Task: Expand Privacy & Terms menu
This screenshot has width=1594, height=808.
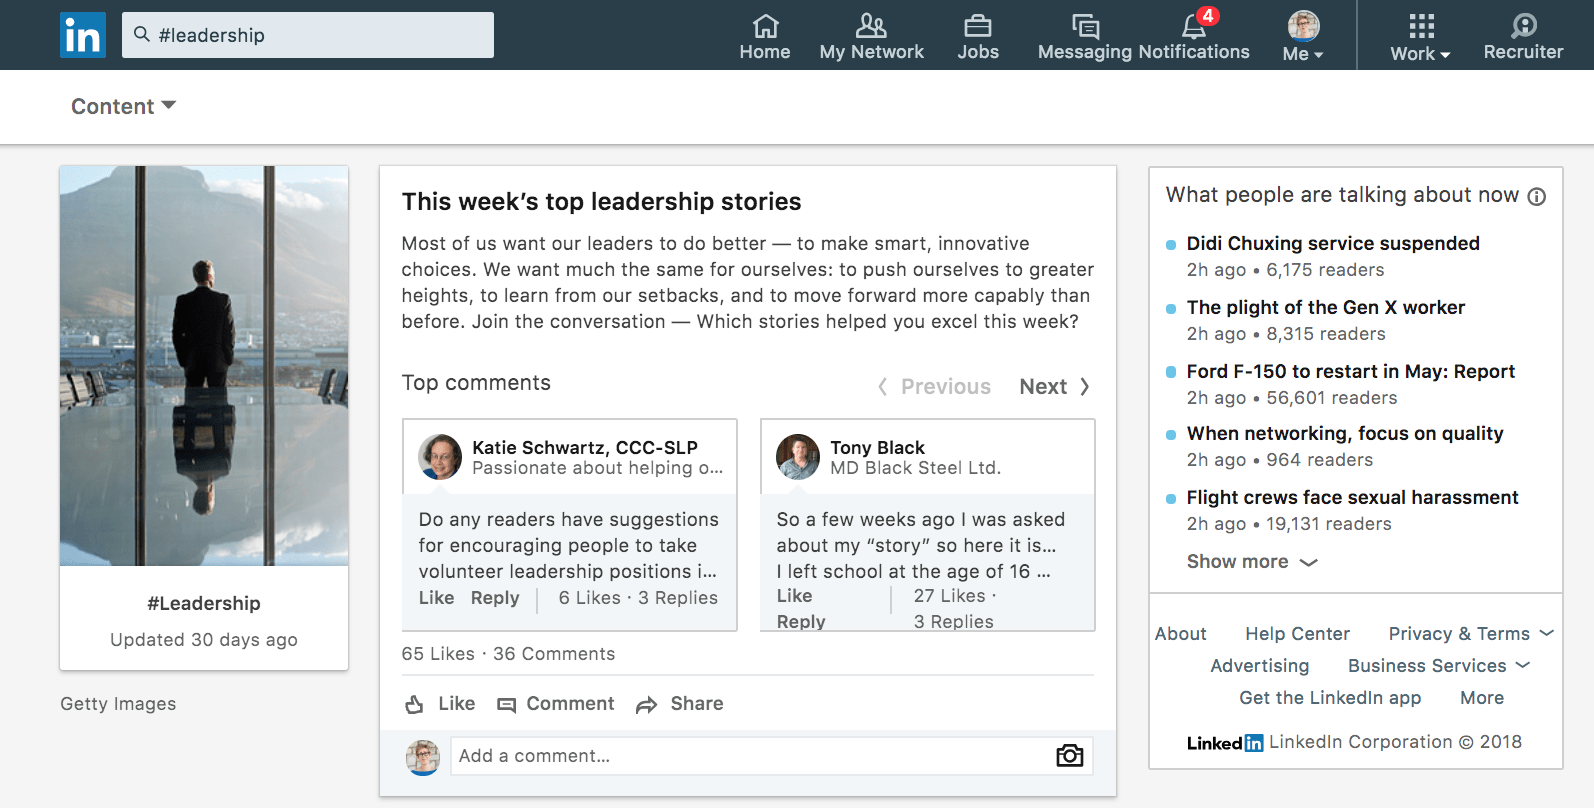Action: pos(1471,634)
